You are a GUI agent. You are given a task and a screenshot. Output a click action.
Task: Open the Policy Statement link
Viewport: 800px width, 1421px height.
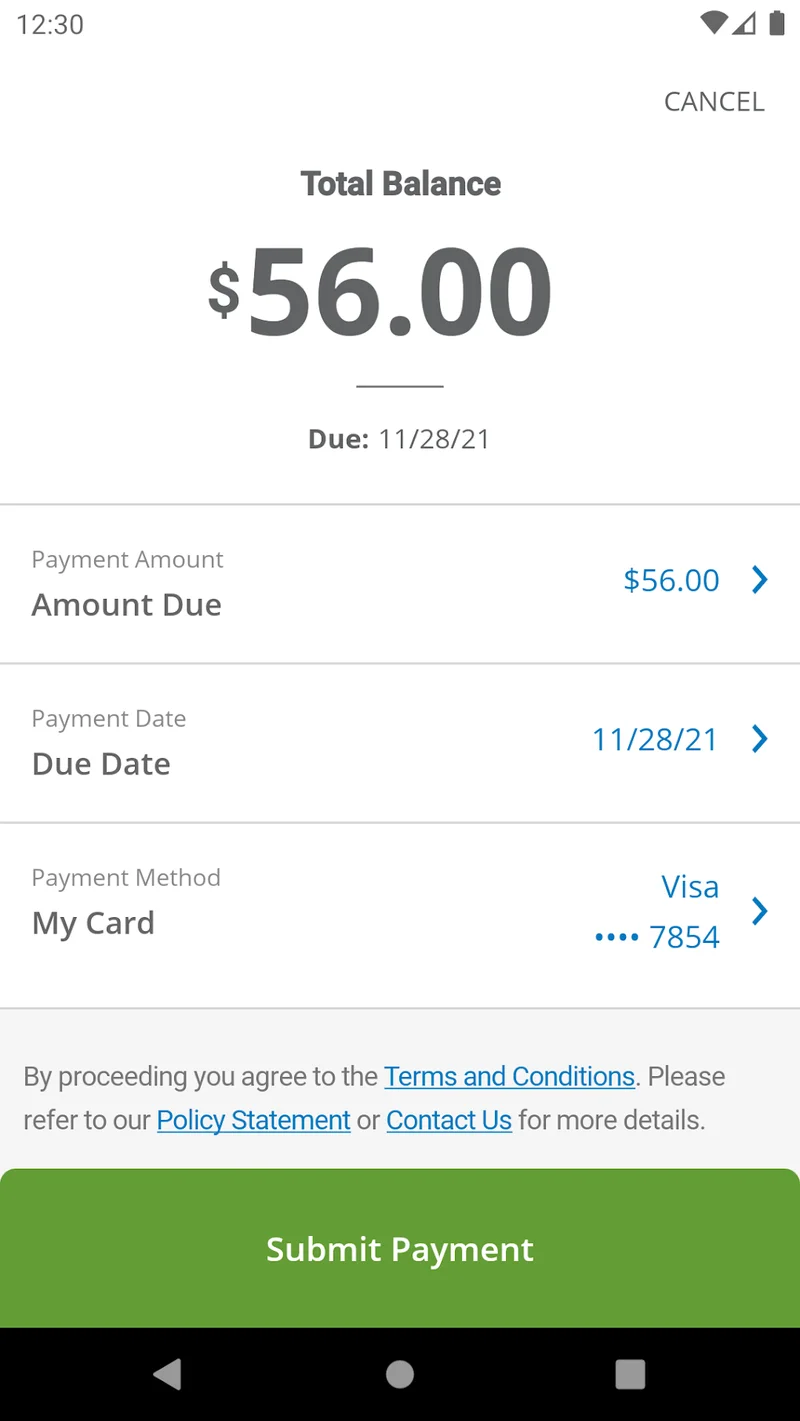coord(253,1120)
